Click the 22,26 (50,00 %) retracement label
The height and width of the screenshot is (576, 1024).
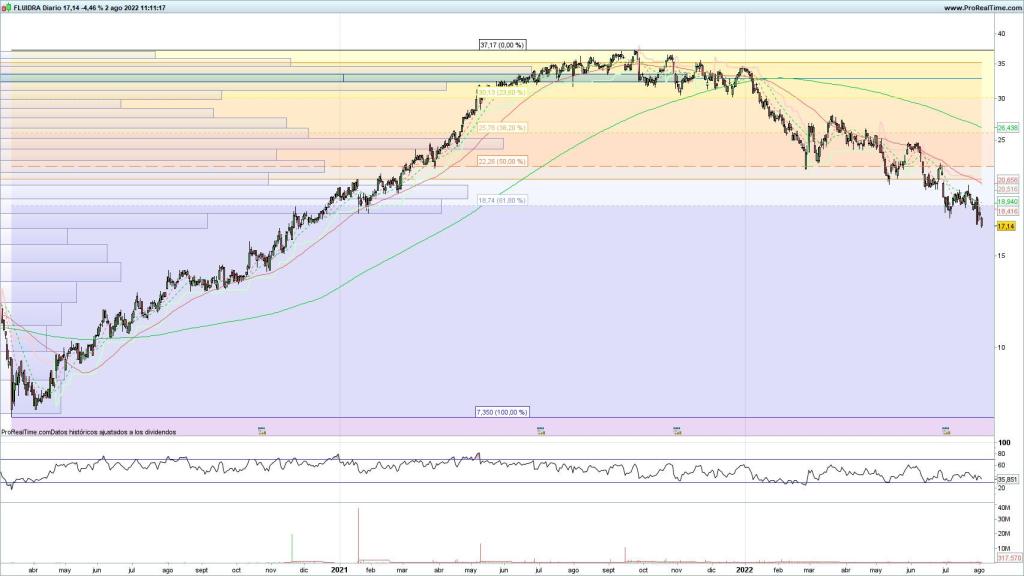[502, 161]
